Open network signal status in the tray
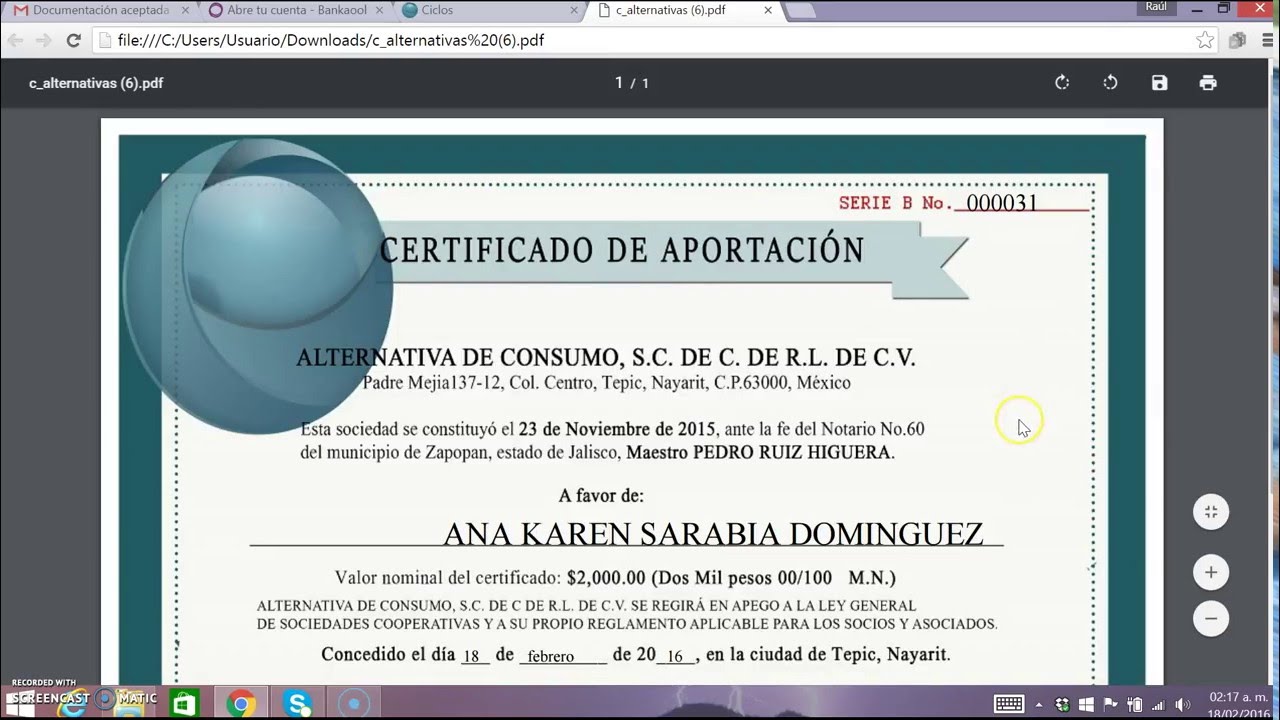The height and width of the screenshot is (720, 1280). (x=1158, y=704)
